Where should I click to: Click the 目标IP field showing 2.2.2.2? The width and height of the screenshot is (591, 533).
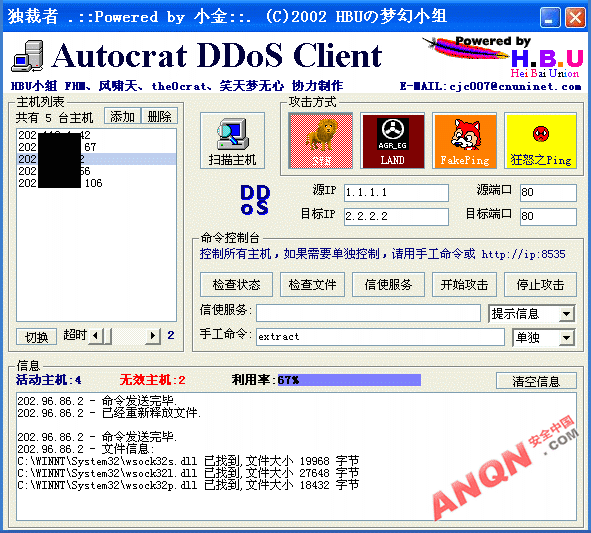tap(396, 217)
